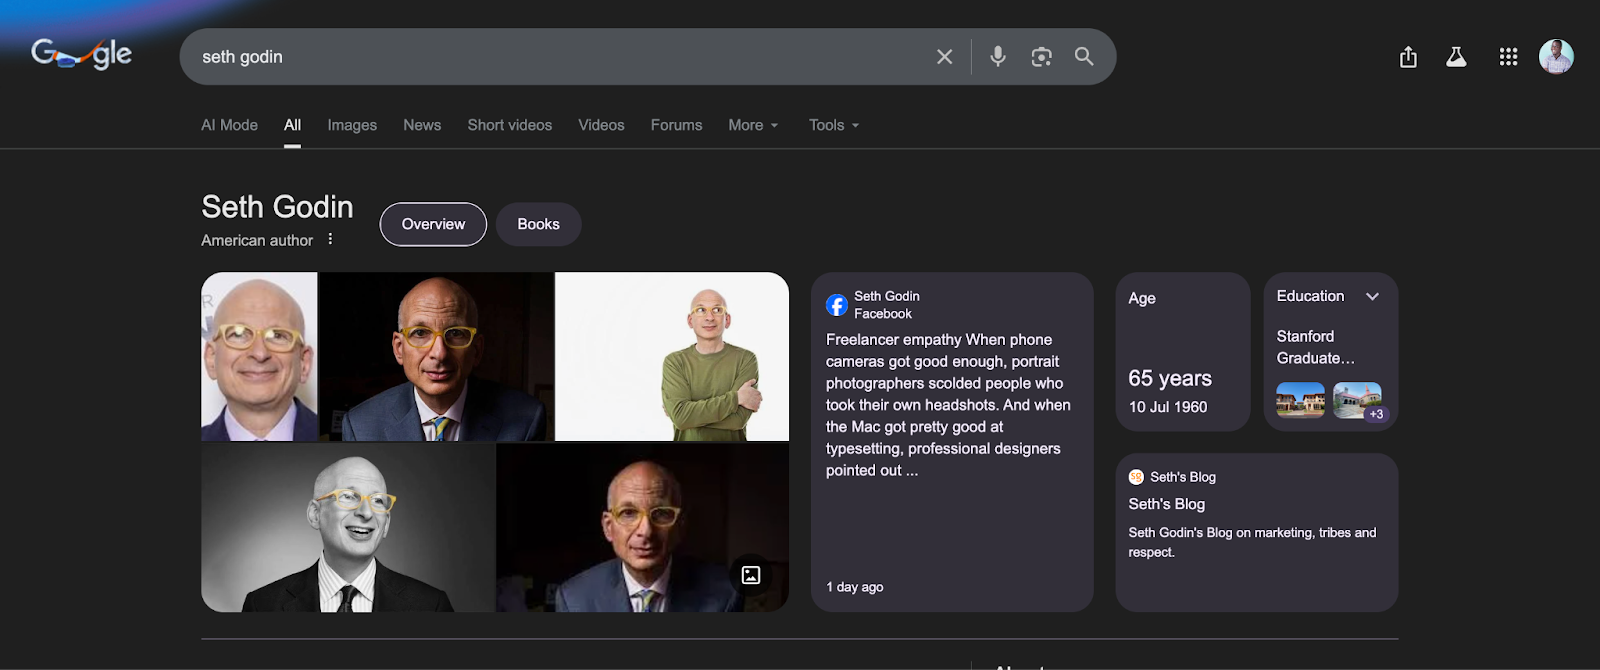1600x670 pixels.
Task: Clear the search box with the X icon
Action: click(944, 57)
